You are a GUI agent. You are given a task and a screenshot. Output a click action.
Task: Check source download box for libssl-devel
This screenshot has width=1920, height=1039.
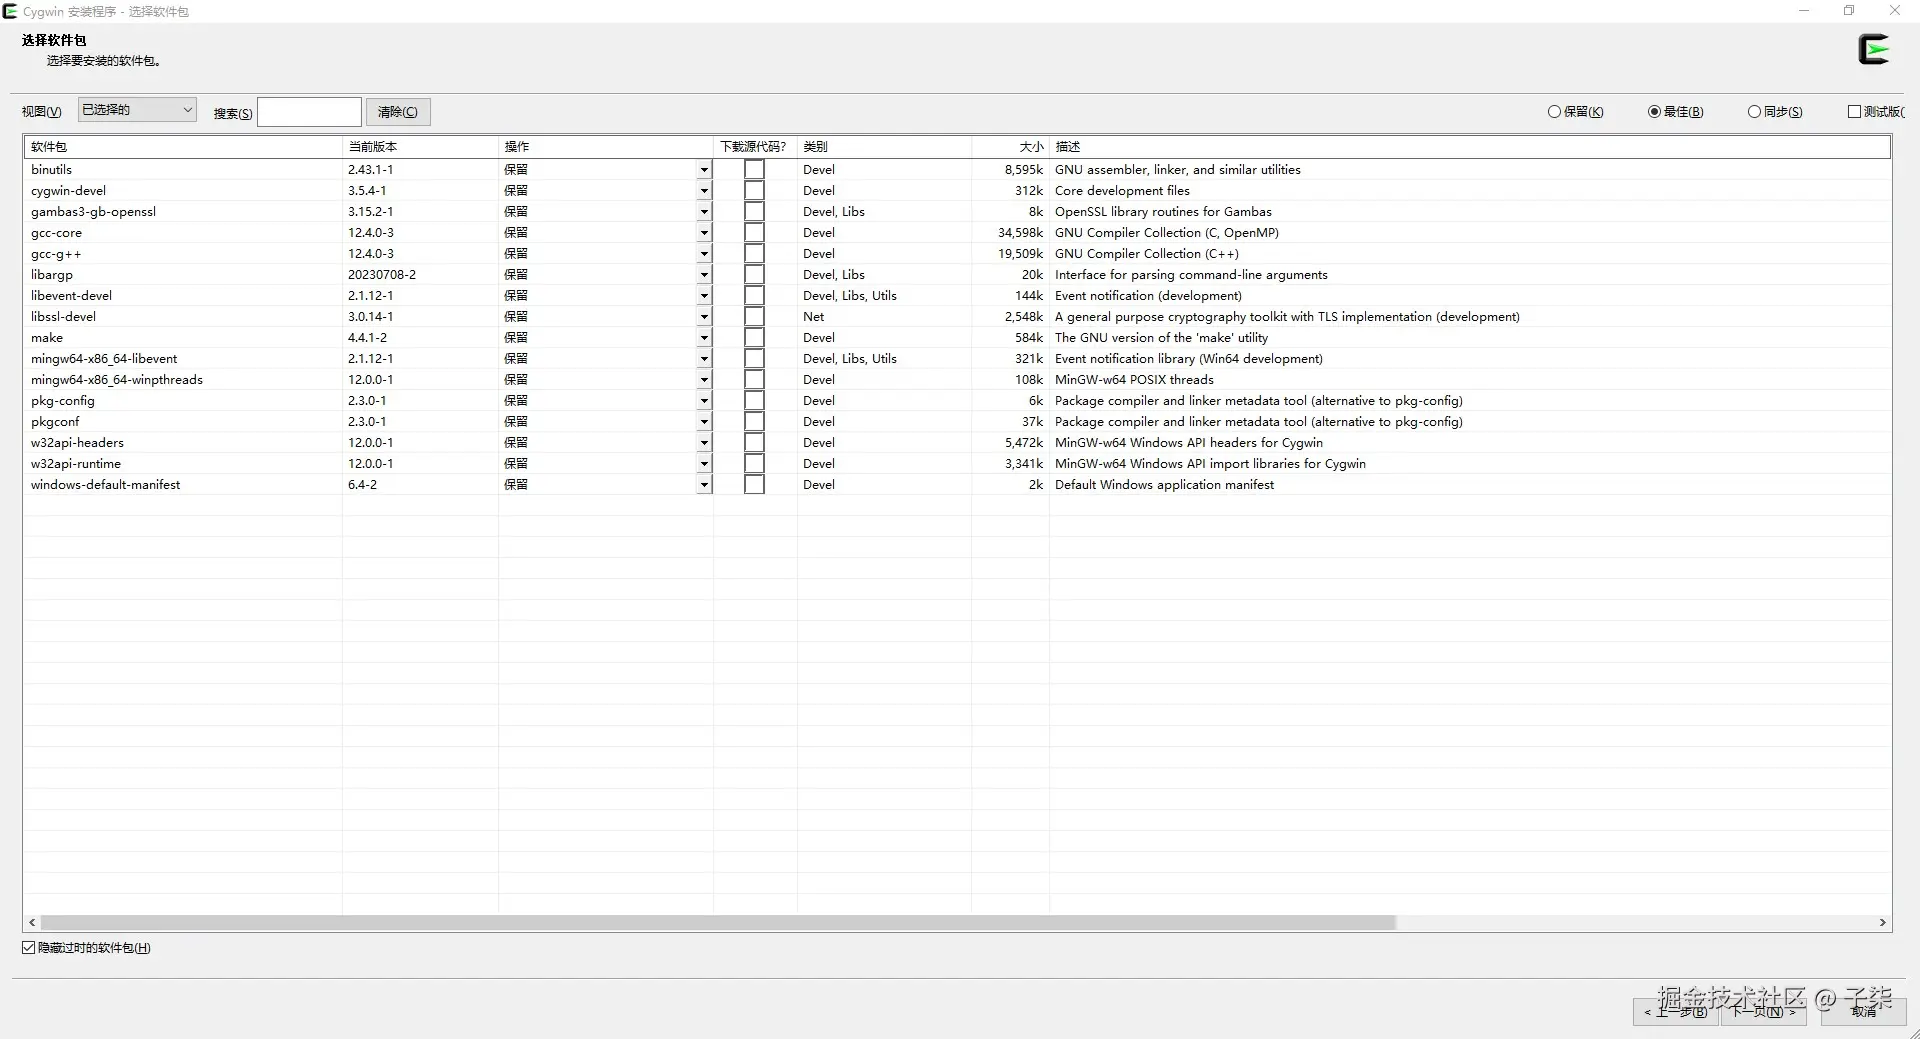(754, 317)
